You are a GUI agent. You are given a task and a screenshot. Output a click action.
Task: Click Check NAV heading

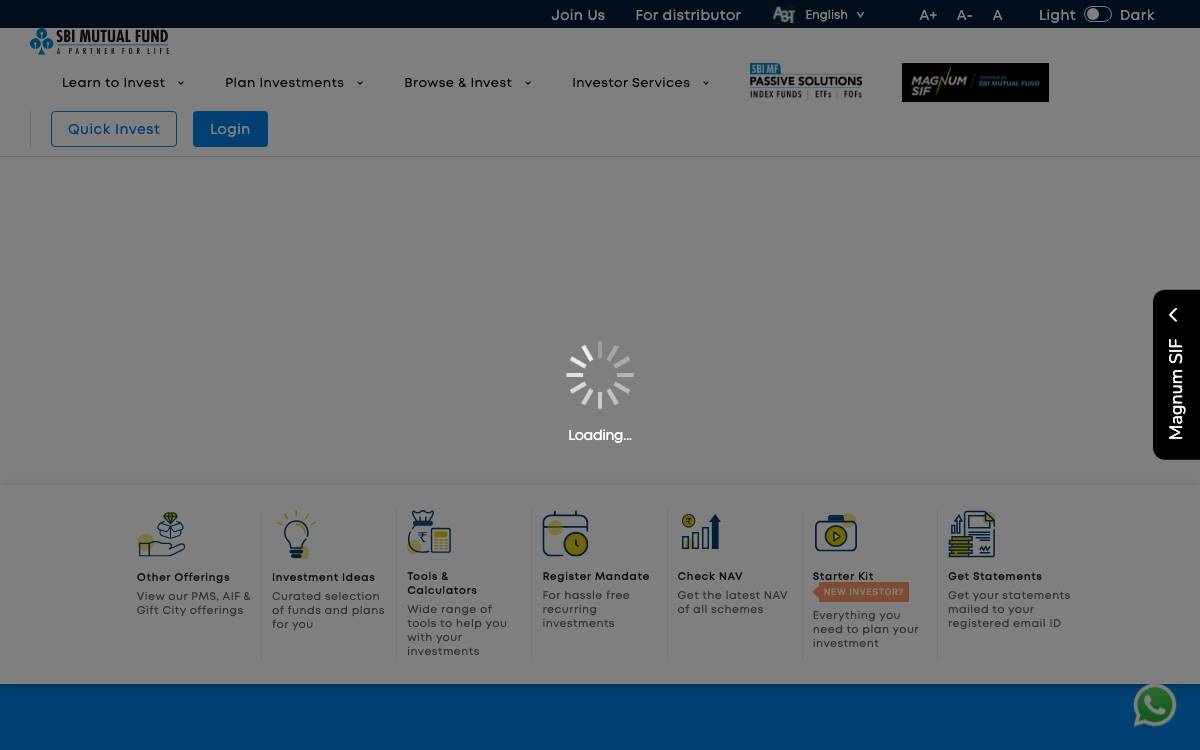710,576
